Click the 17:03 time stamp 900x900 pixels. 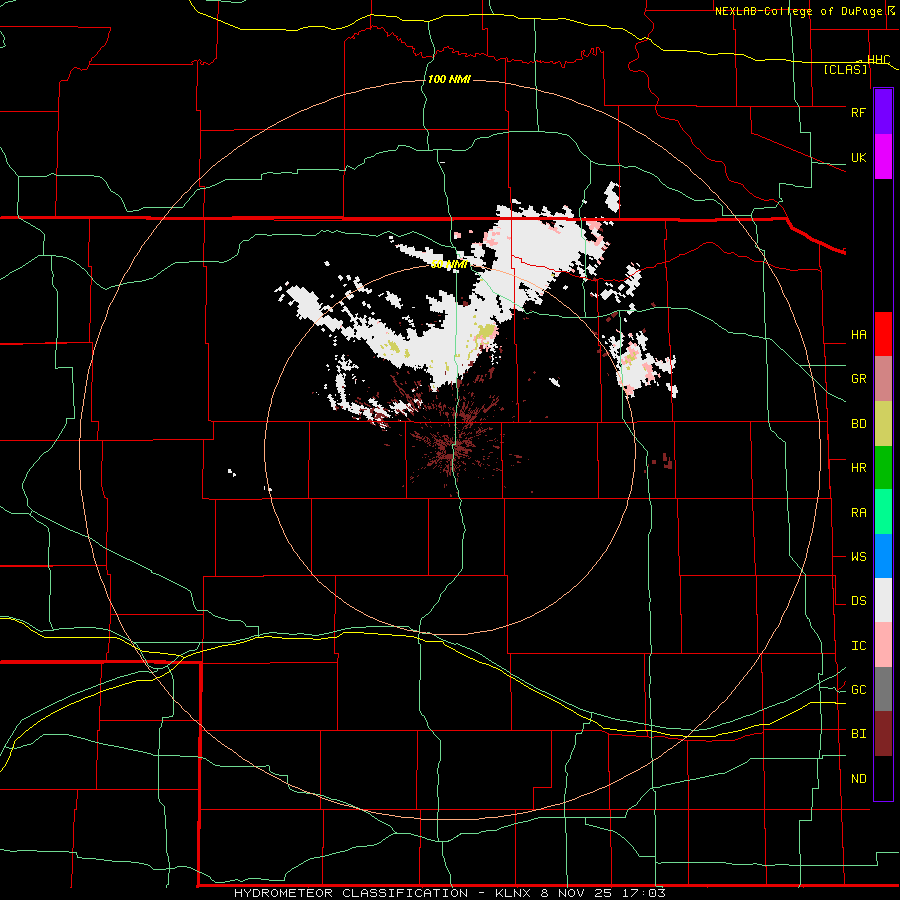(x=645, y=893)
